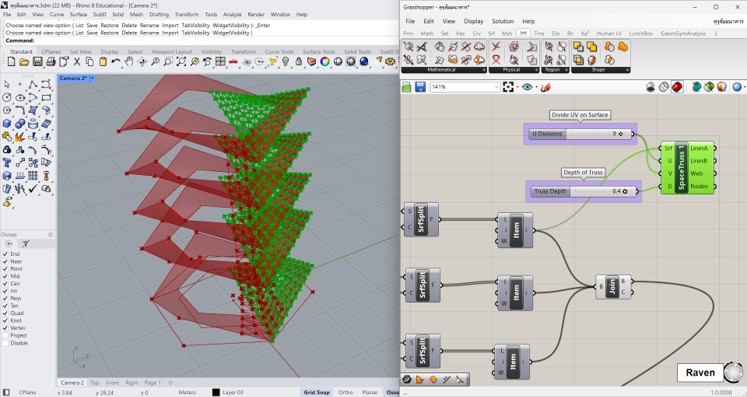Viewport: 747px width, 397px height.
Task: Click the checkmark analyze icon in sidebar
Action: tap(33, 189)
